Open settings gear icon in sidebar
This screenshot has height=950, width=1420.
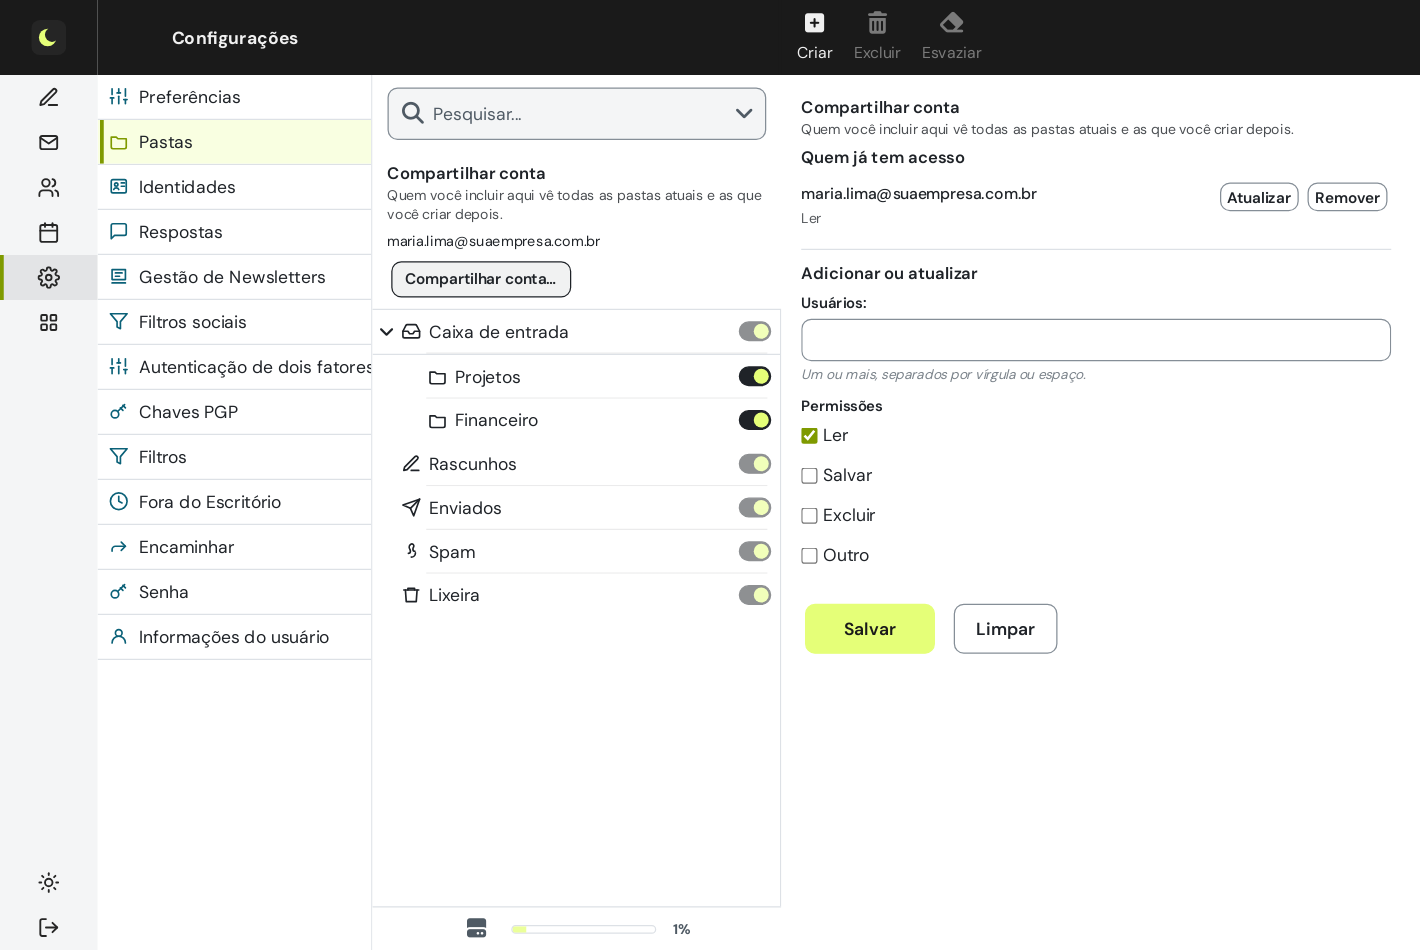pyautogui.click(x=48, y=277)
